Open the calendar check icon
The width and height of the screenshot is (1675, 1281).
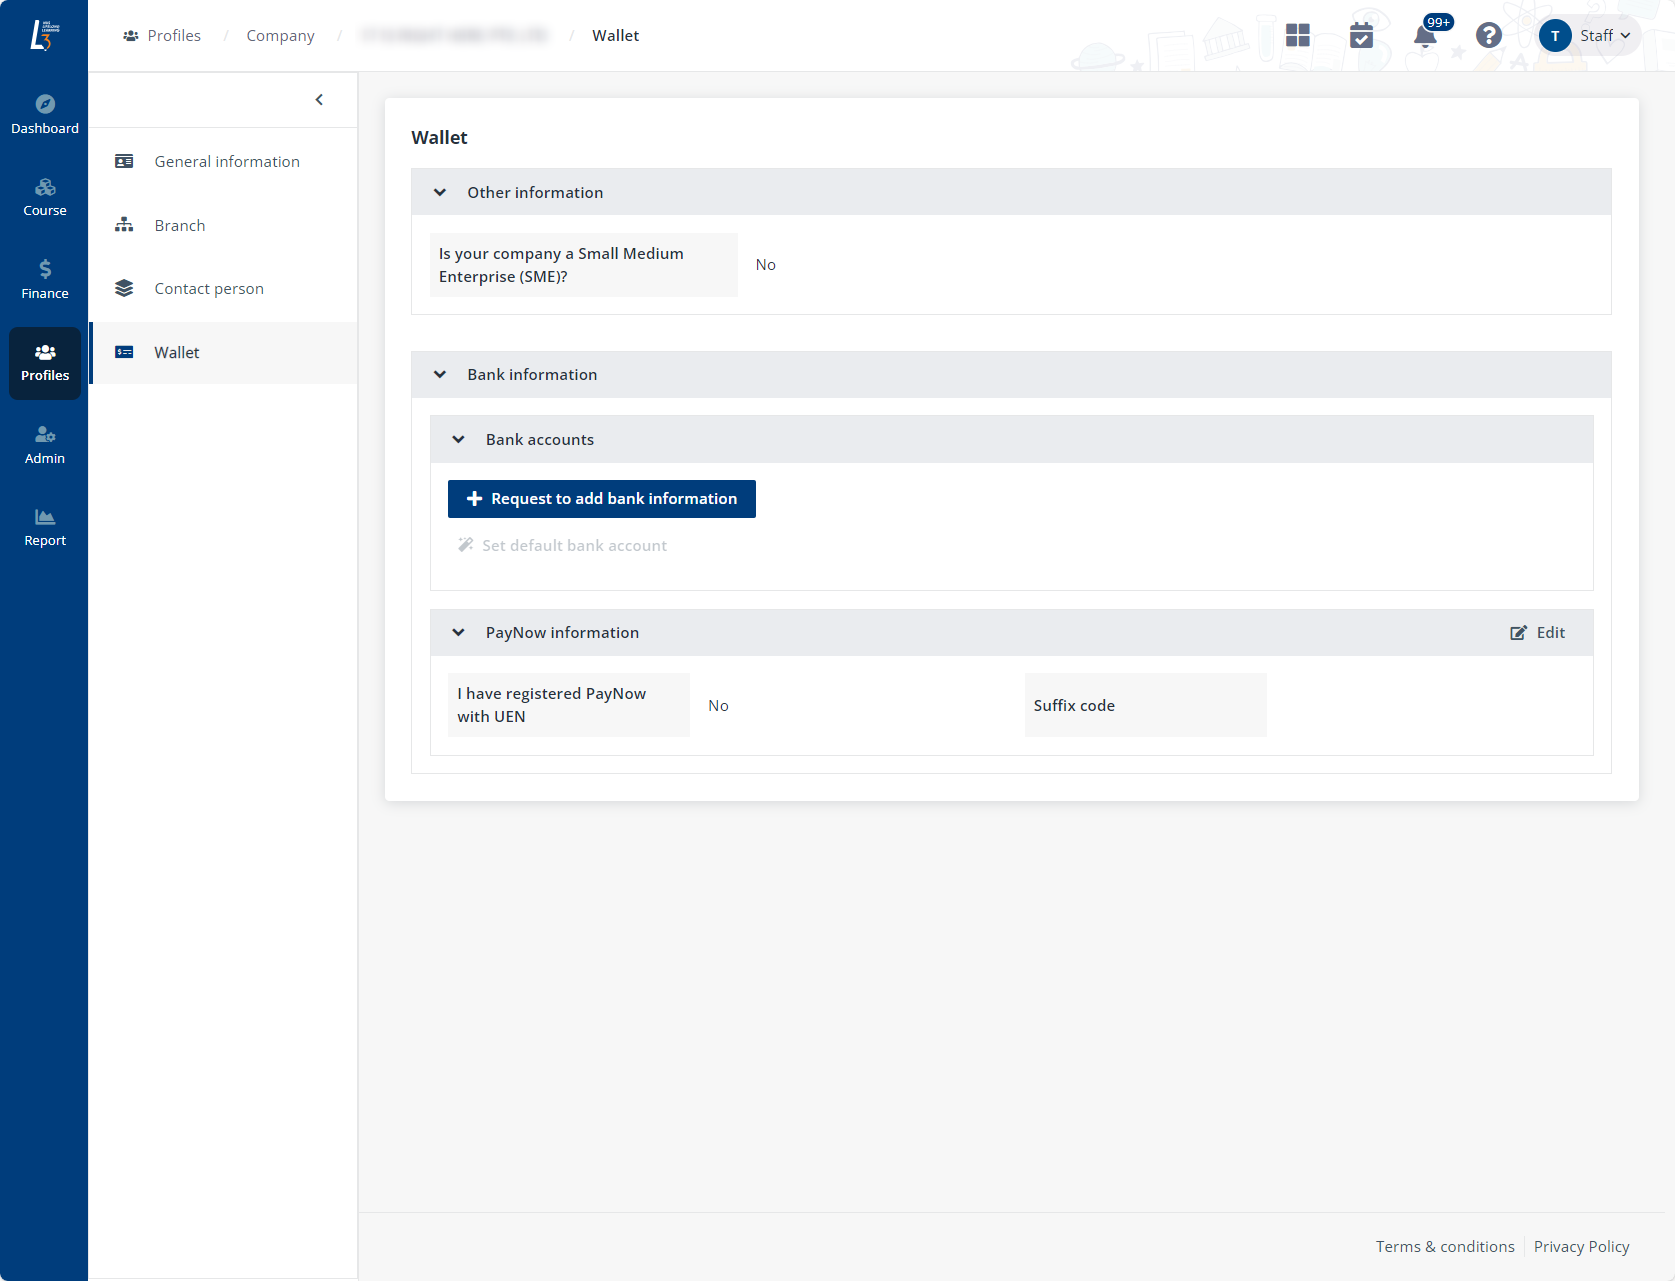[x=1361, y=36]
